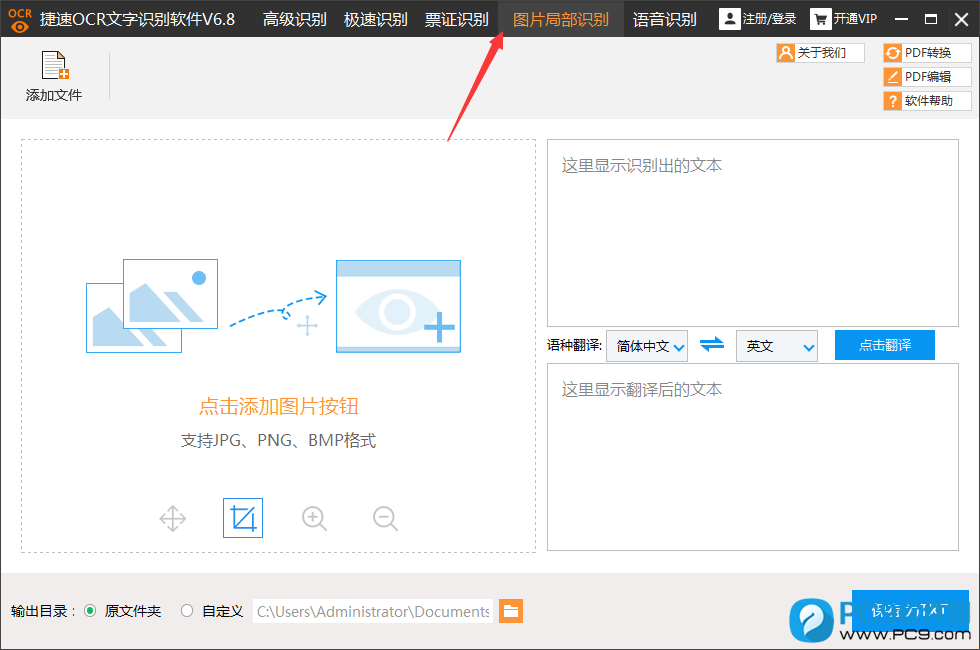Click the output path field
This screenshot has width=980, height=650.
pos(373,611)
